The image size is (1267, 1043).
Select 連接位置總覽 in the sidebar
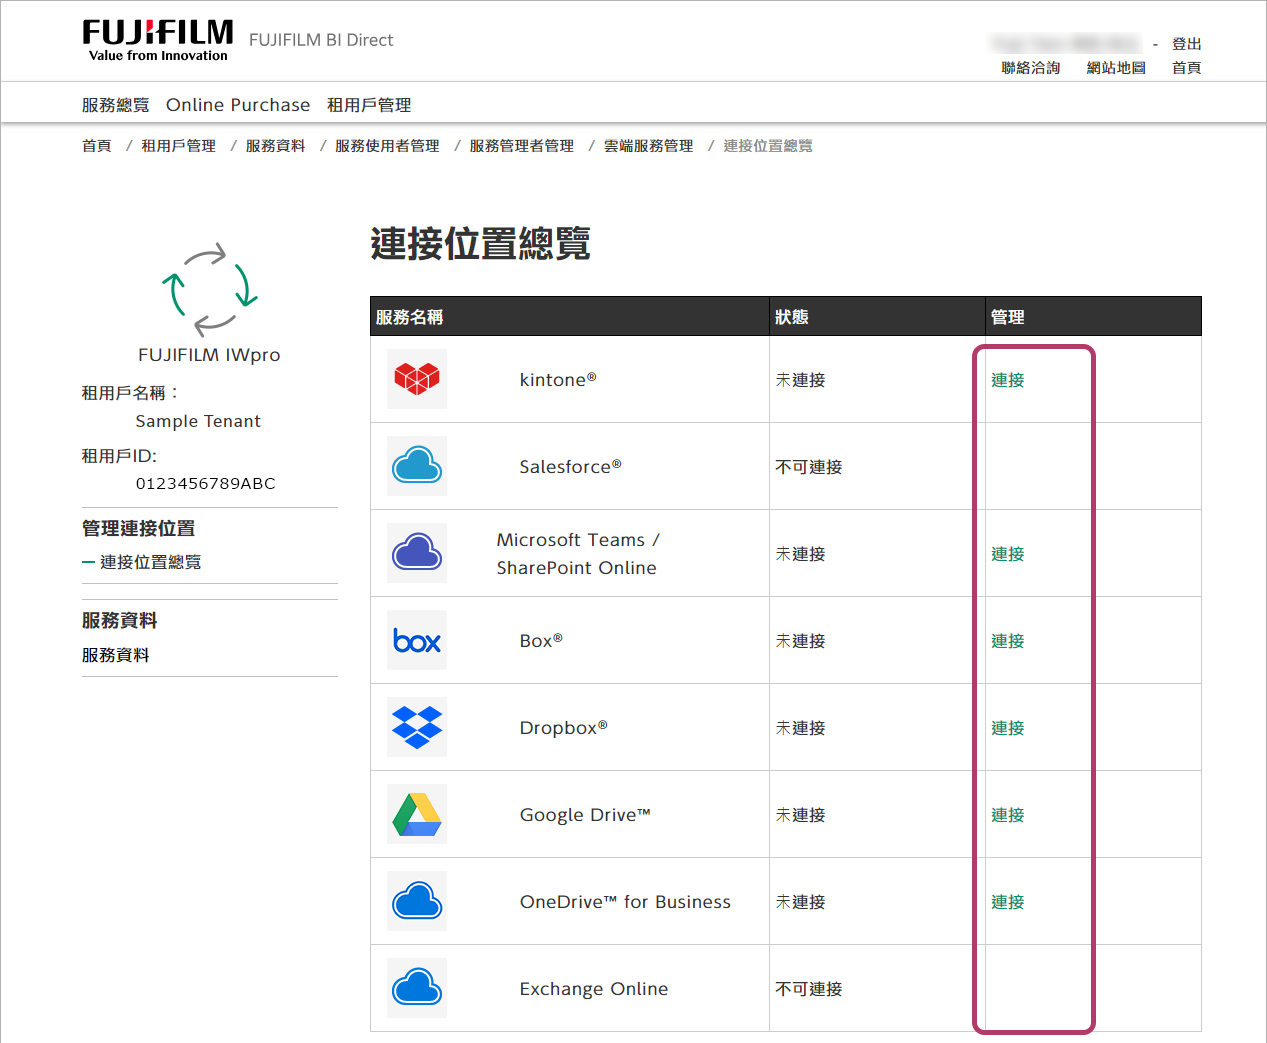tap(150, 562)
